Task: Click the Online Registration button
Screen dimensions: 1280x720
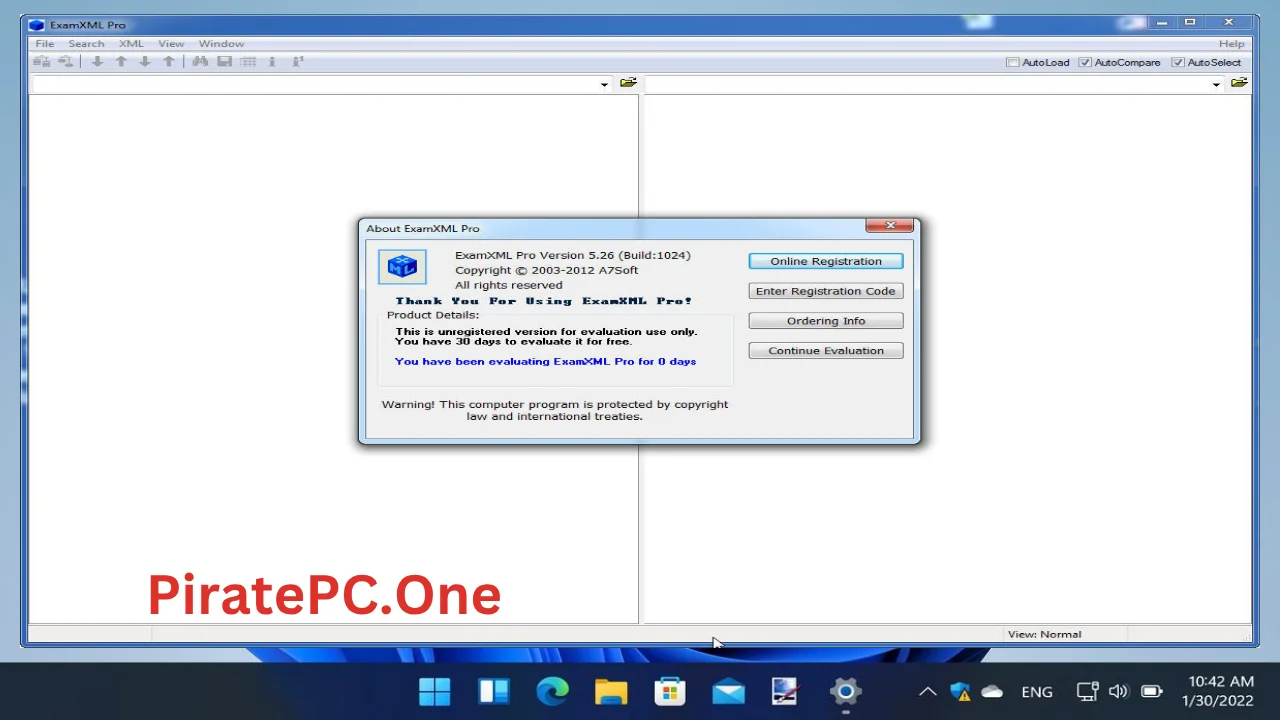Action: coord(826,261)
